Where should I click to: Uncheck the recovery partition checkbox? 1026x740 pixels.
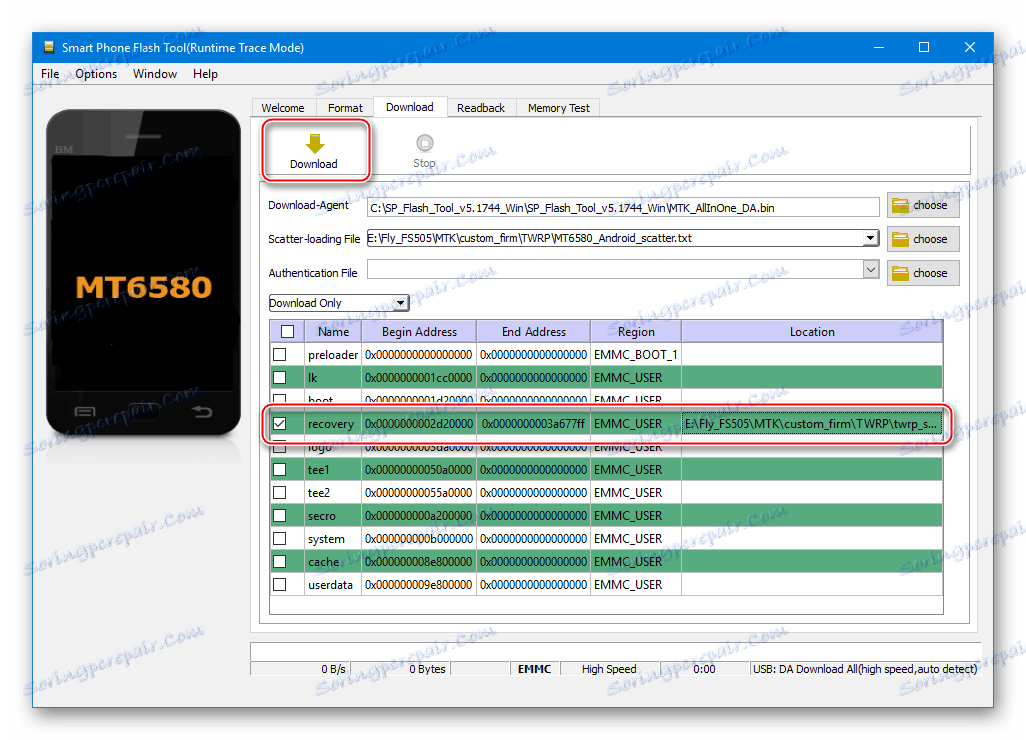pyautogui.click(x=280, y=423)
